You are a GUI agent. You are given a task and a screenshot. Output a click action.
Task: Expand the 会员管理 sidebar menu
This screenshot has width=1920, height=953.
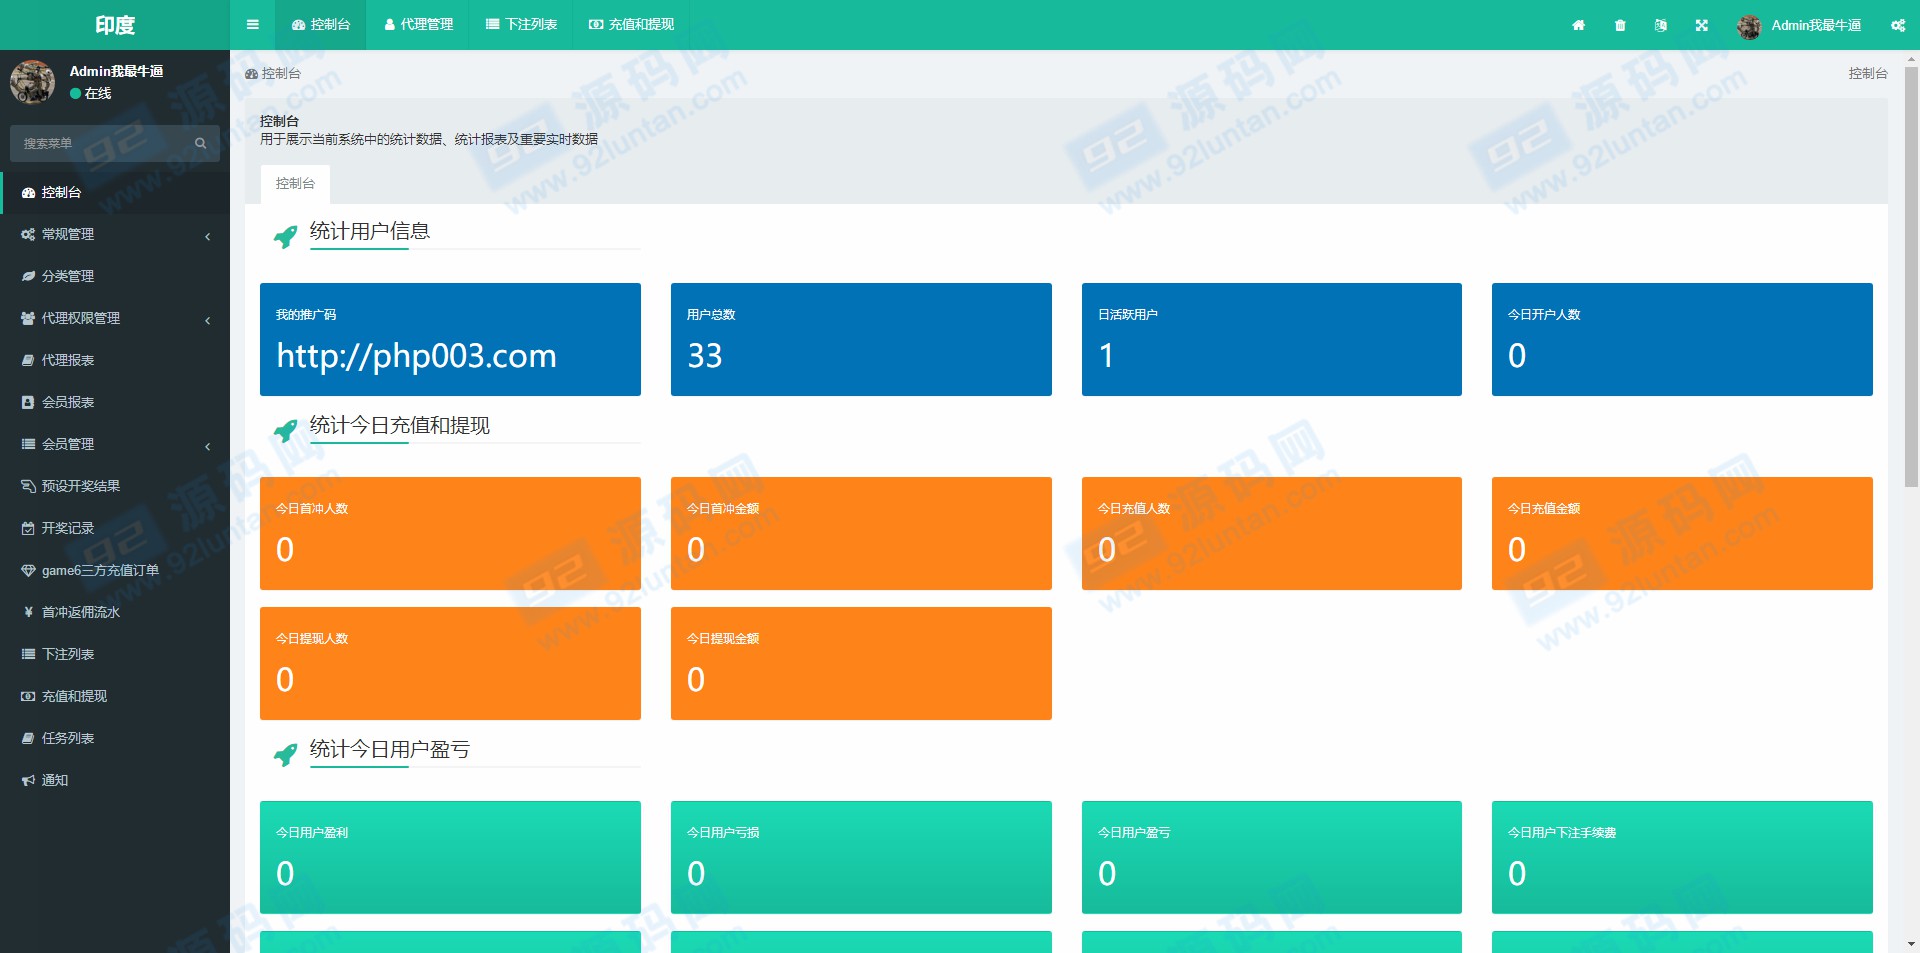(x=114, y=444)
